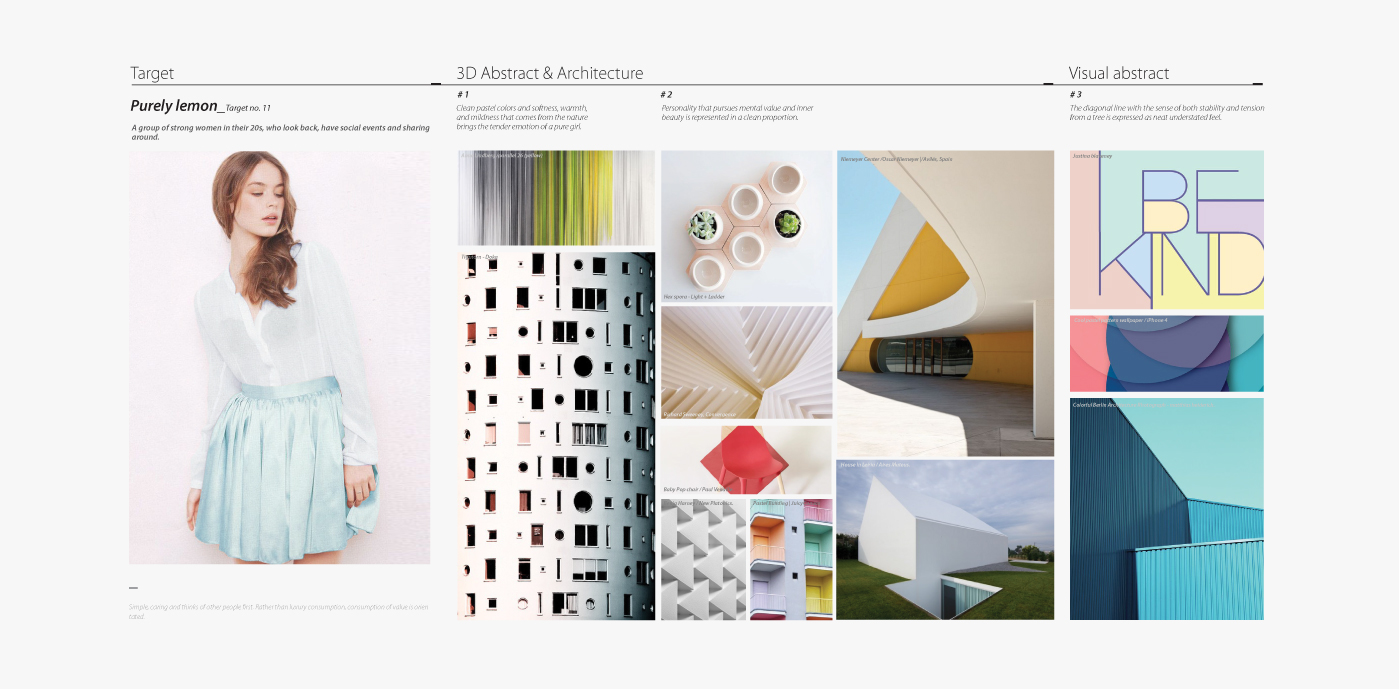The image size is (1399, 689).
Task: Click the 'Target no. 11' label
Action: click(248, 108)
